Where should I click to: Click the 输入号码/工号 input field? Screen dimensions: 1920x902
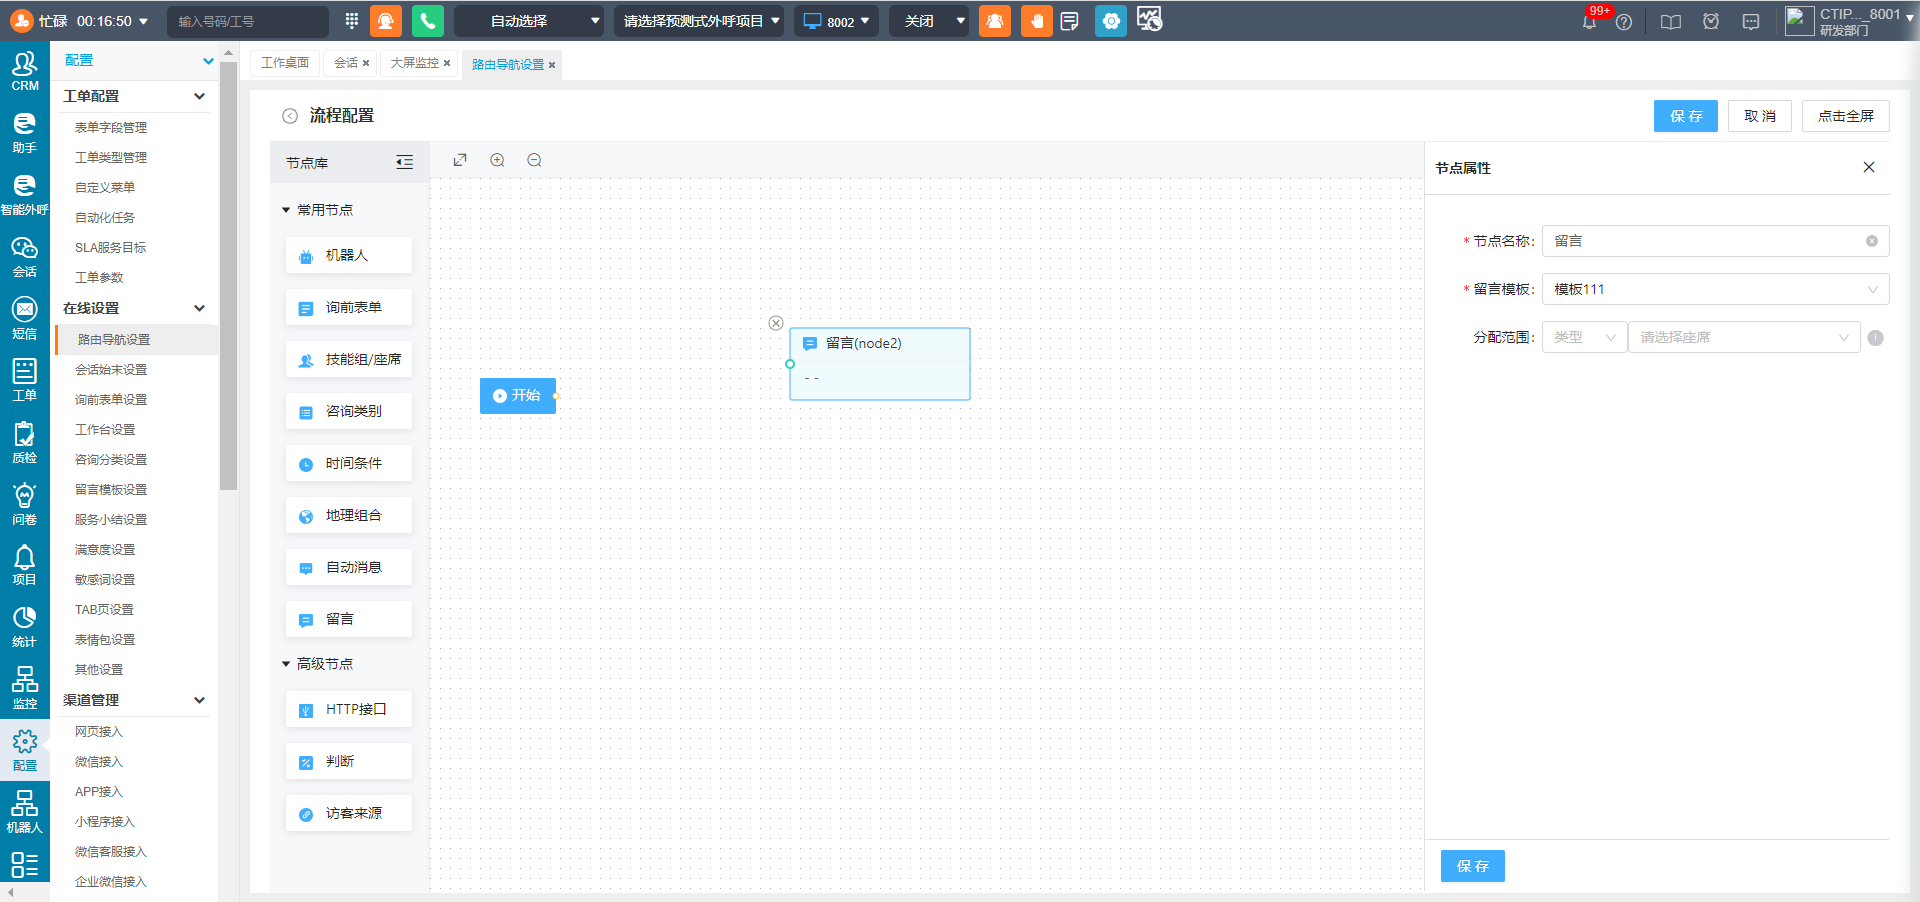247,21
